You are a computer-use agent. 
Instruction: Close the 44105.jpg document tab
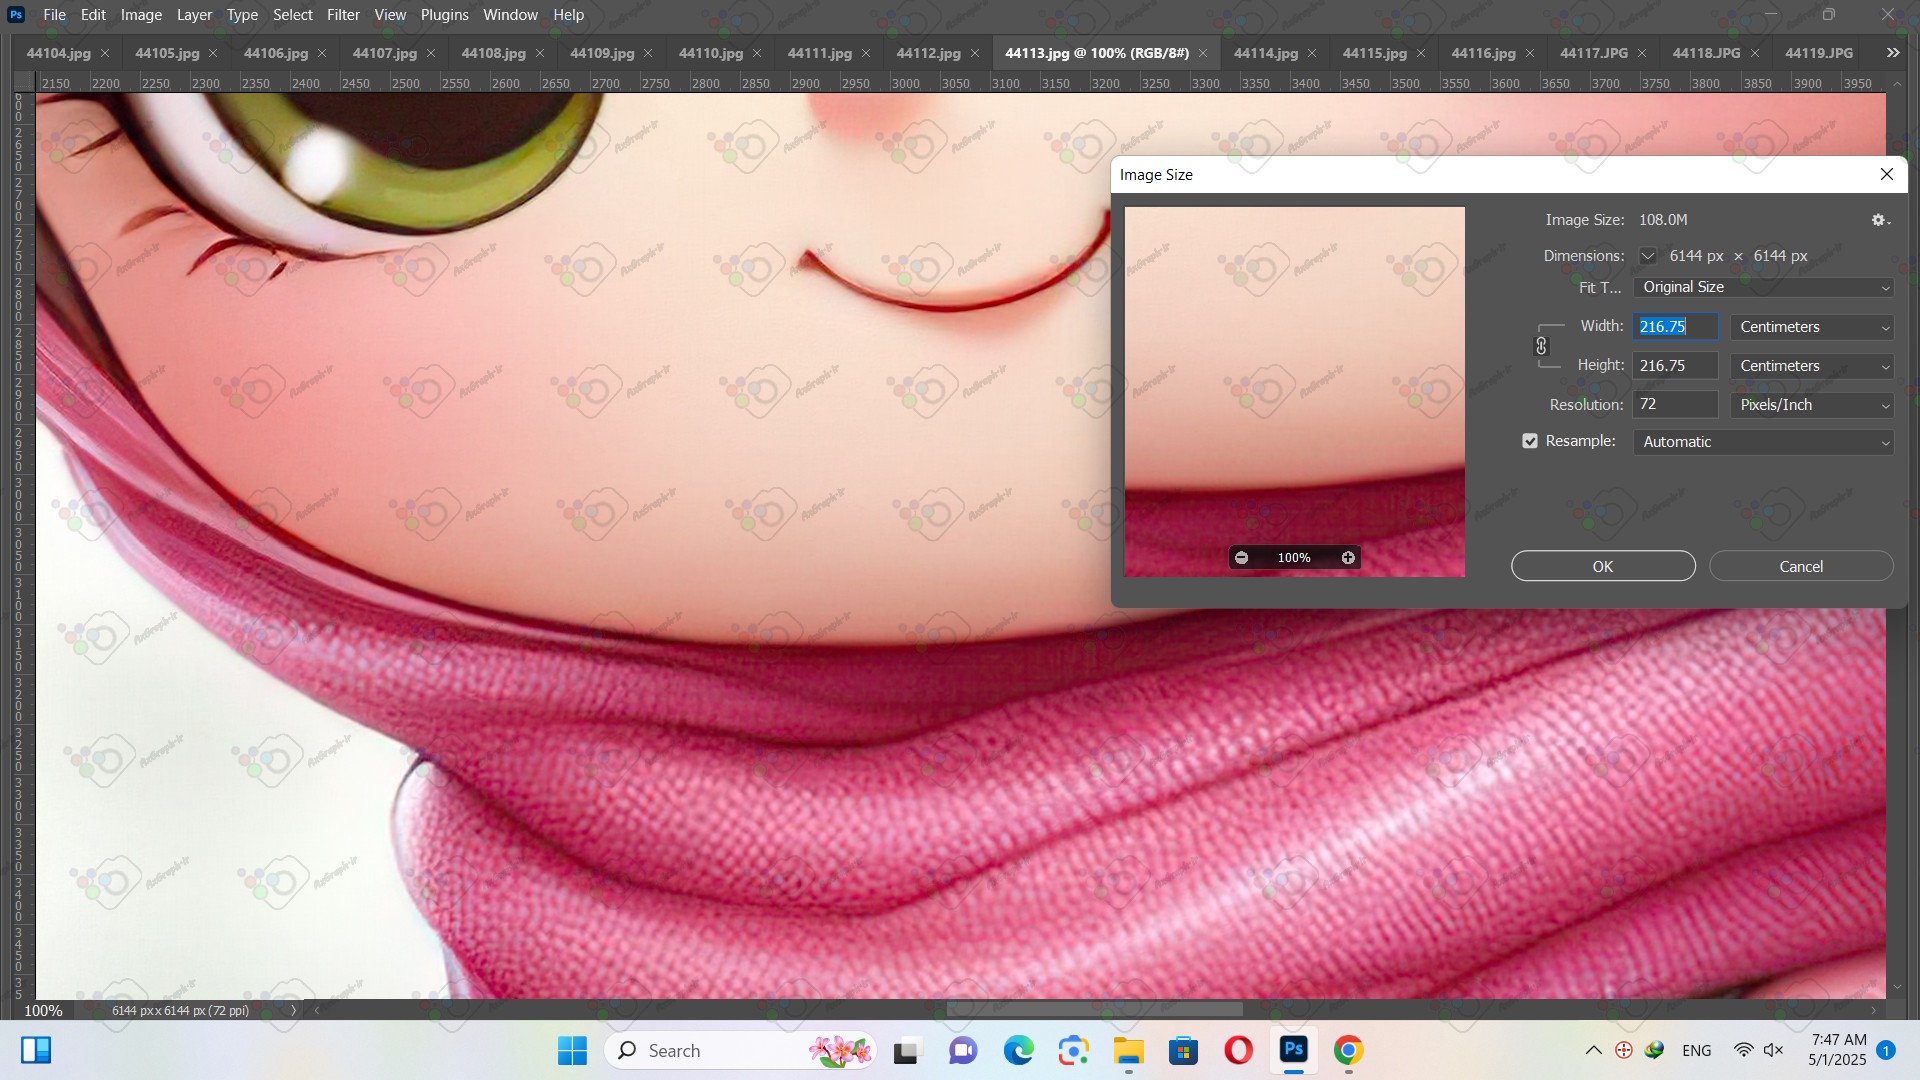click(213, 54)
